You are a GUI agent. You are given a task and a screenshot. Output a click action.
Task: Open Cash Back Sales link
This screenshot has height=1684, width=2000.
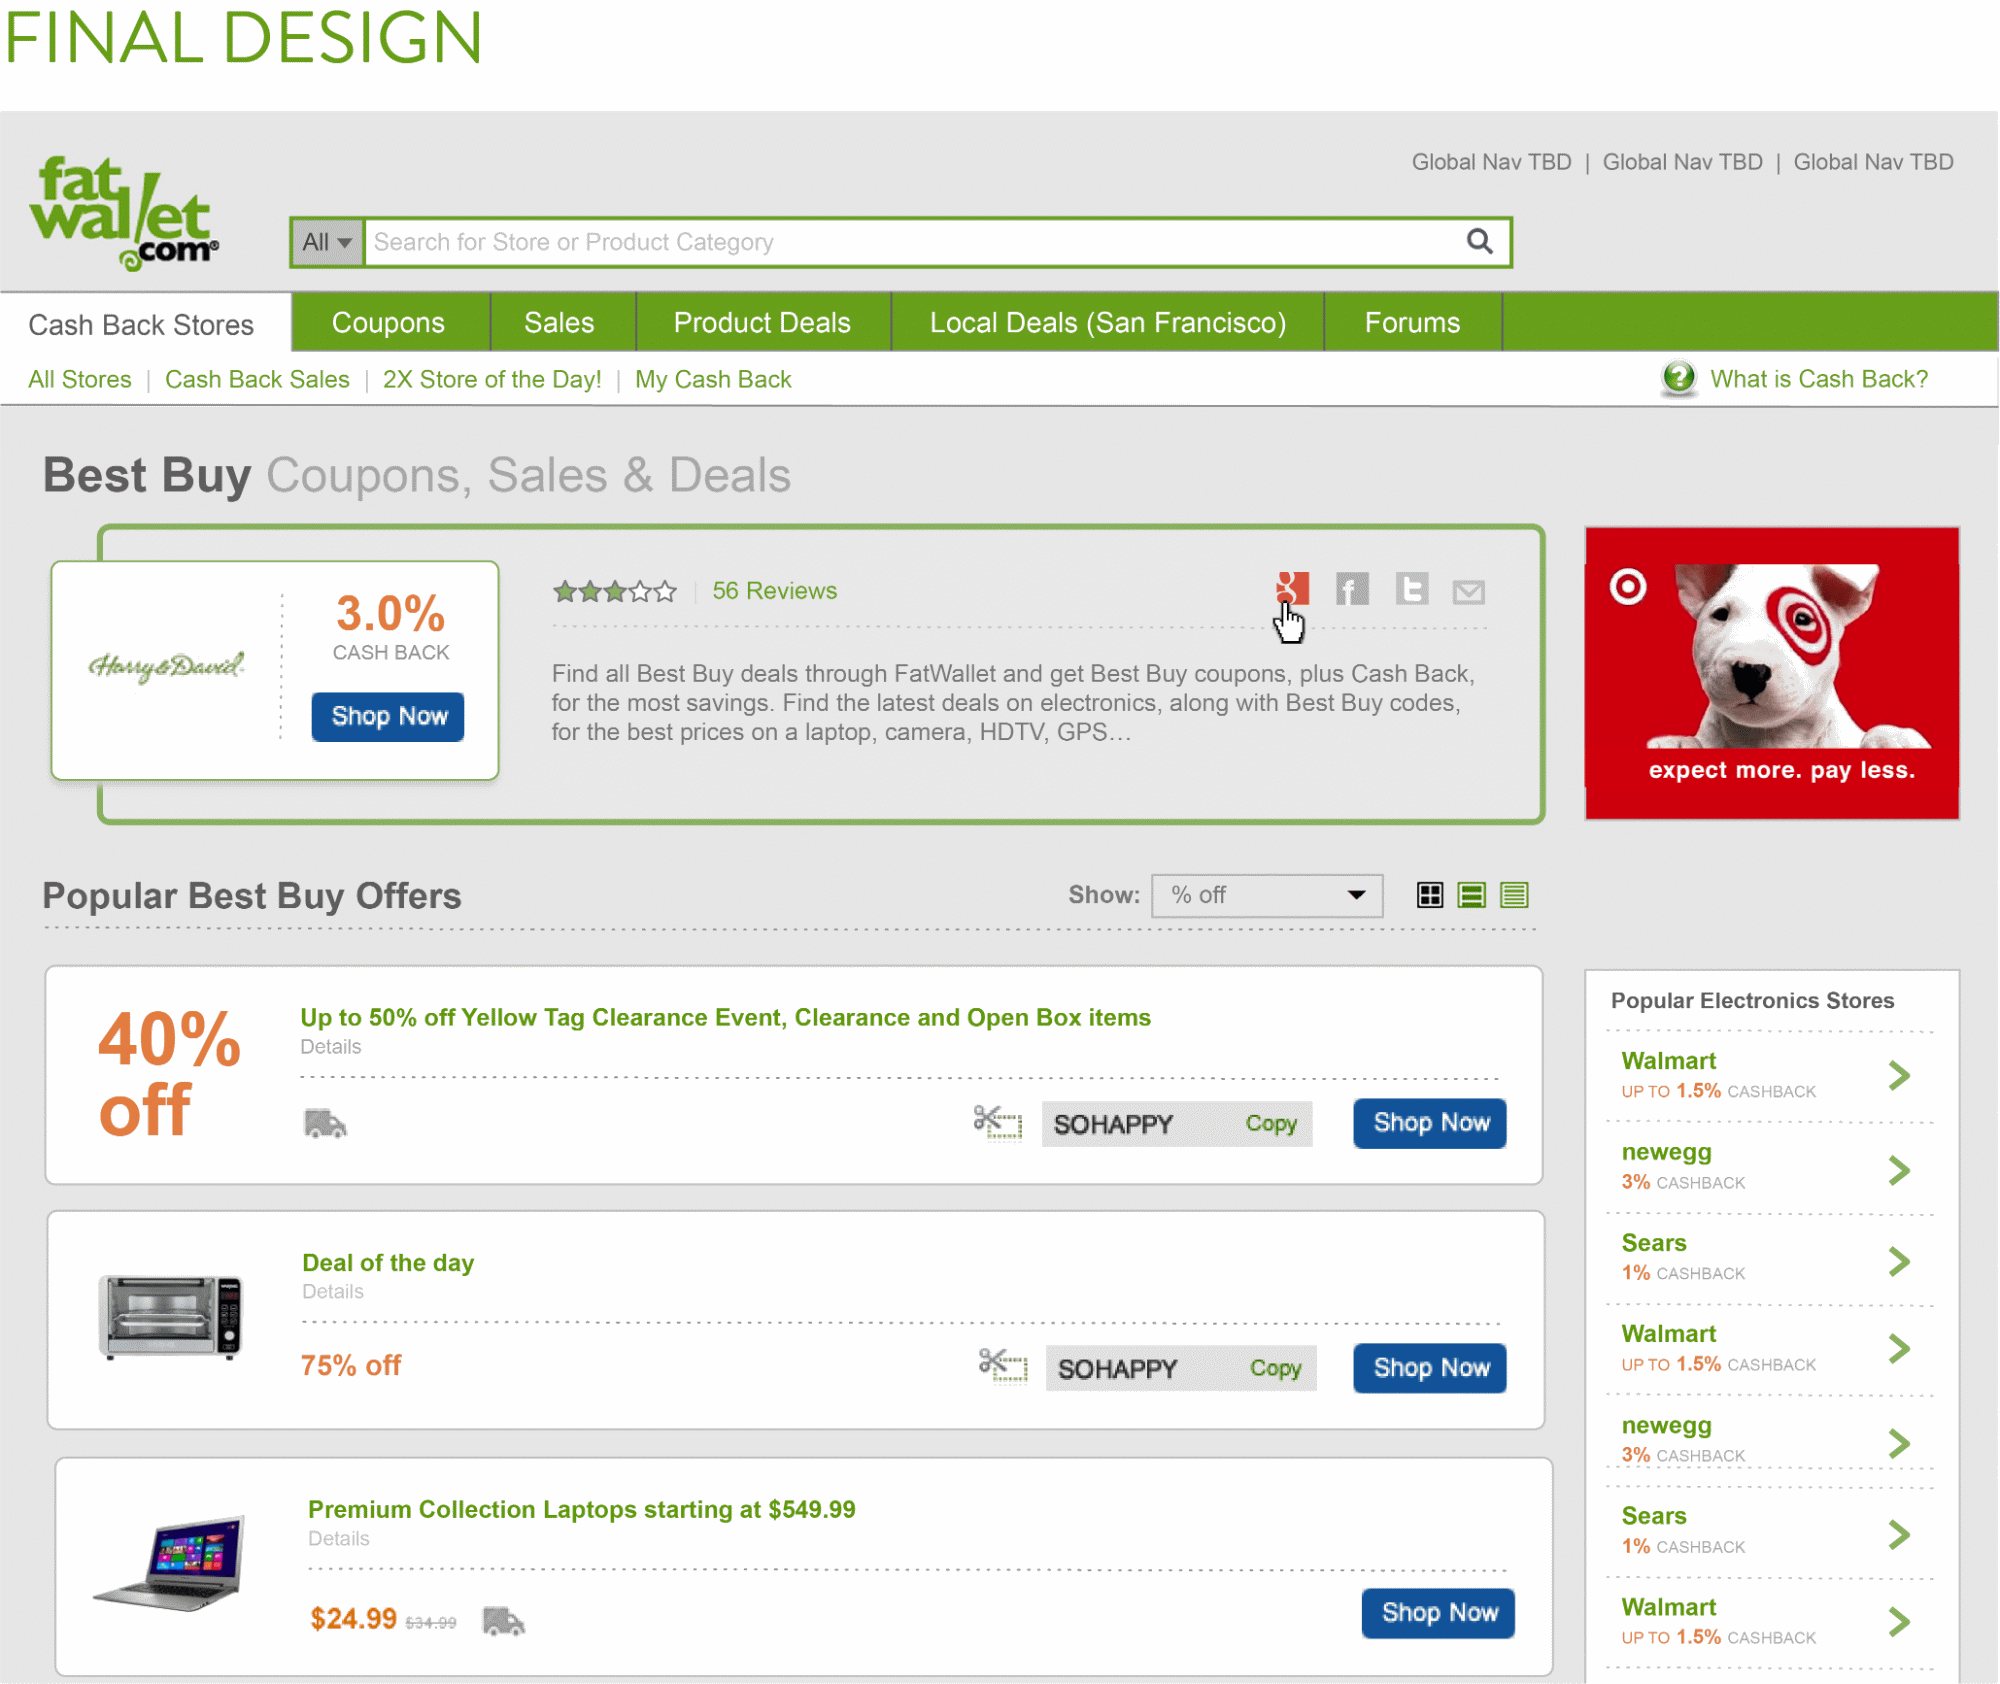[257, 379]
